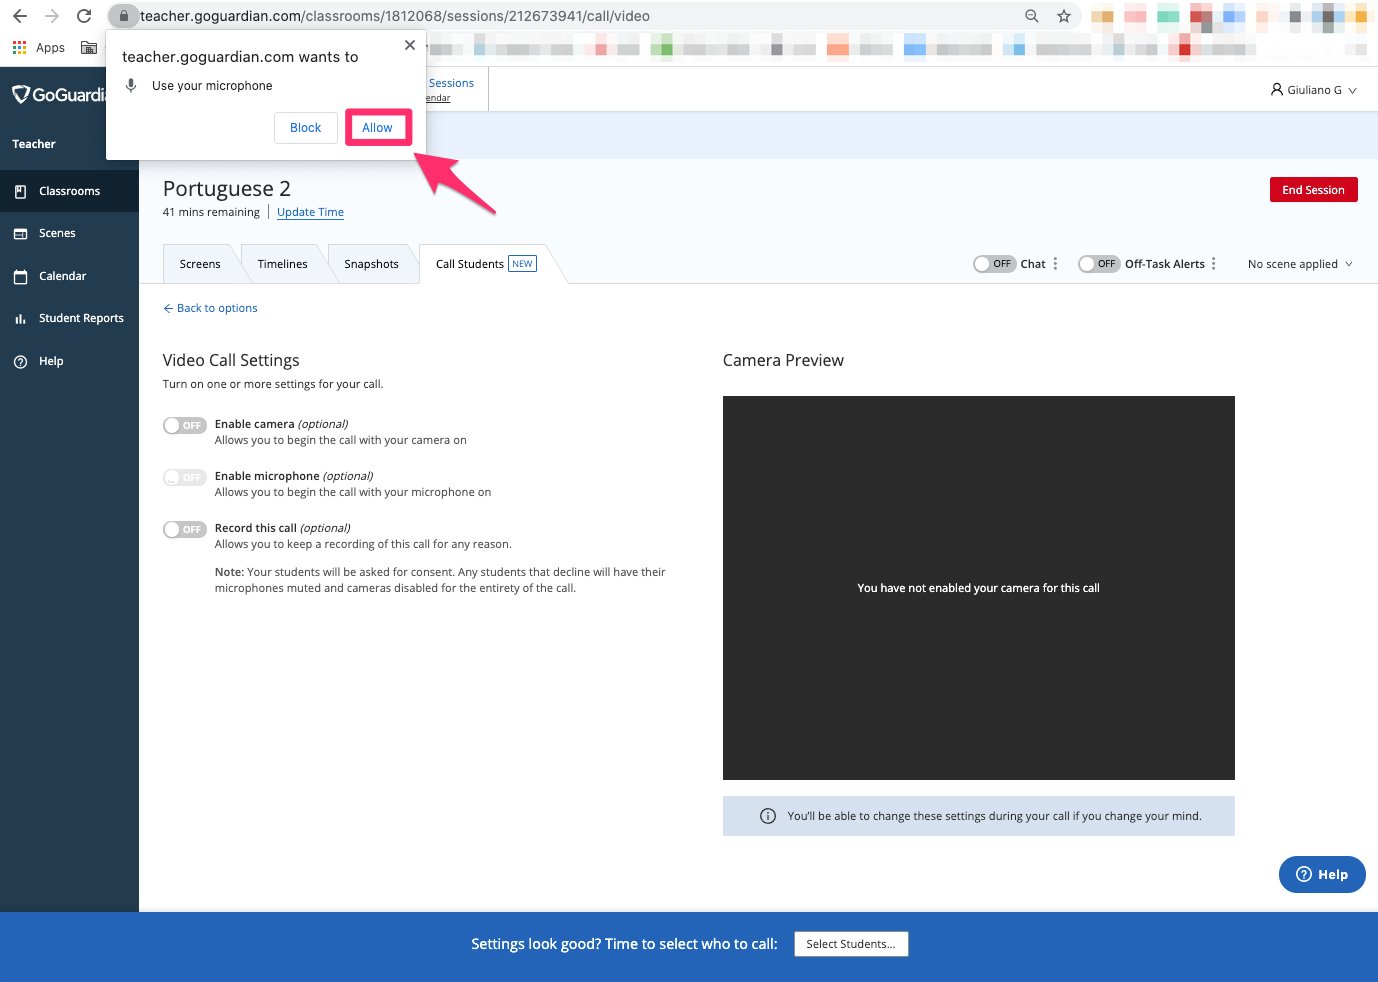
Task: Block microphone access in the popup
Action: 305,128
